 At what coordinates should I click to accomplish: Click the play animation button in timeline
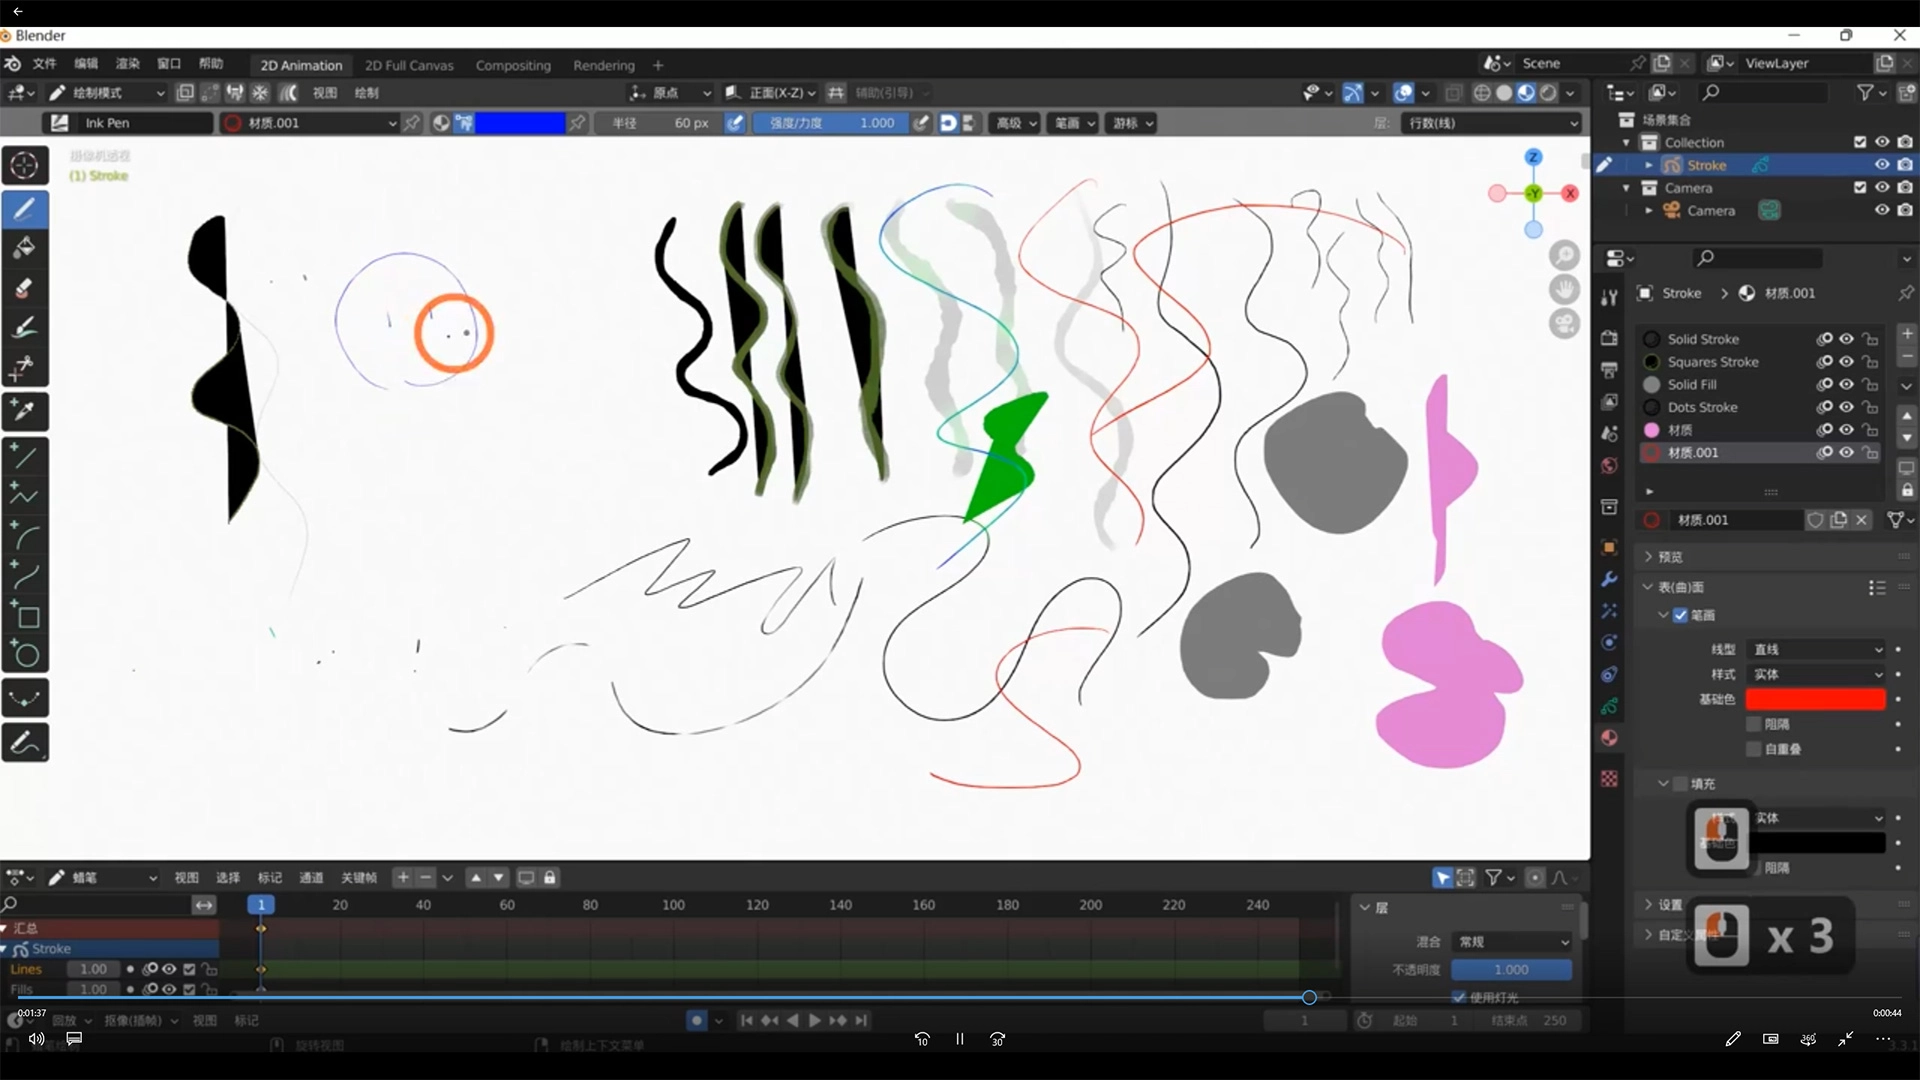(814, 1020)
